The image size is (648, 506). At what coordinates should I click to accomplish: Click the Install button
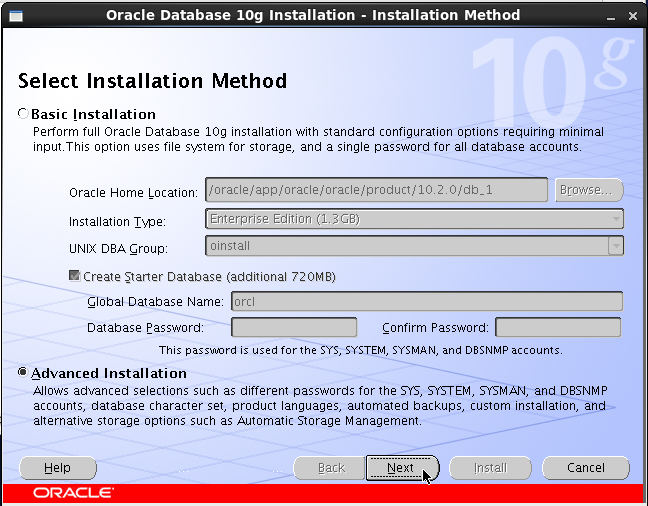coord(490,468)
